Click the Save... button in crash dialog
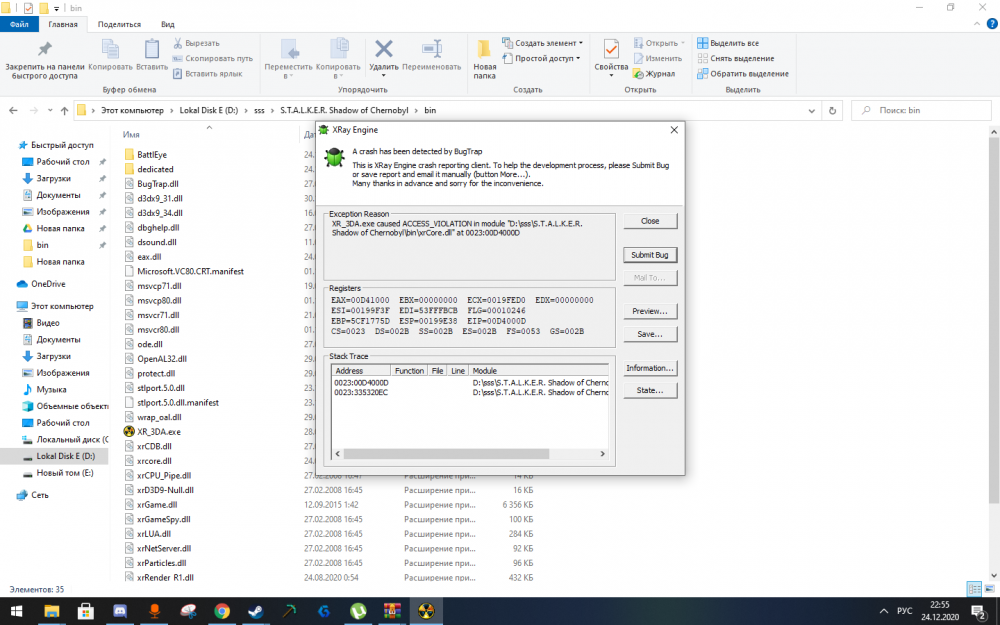Viewport: 1000px width, 625px height. click(649, 334)
